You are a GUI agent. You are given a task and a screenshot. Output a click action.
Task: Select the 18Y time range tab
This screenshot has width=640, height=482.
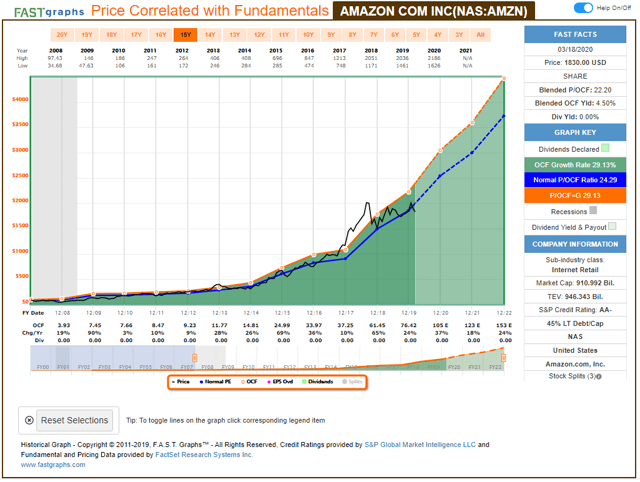111,35
